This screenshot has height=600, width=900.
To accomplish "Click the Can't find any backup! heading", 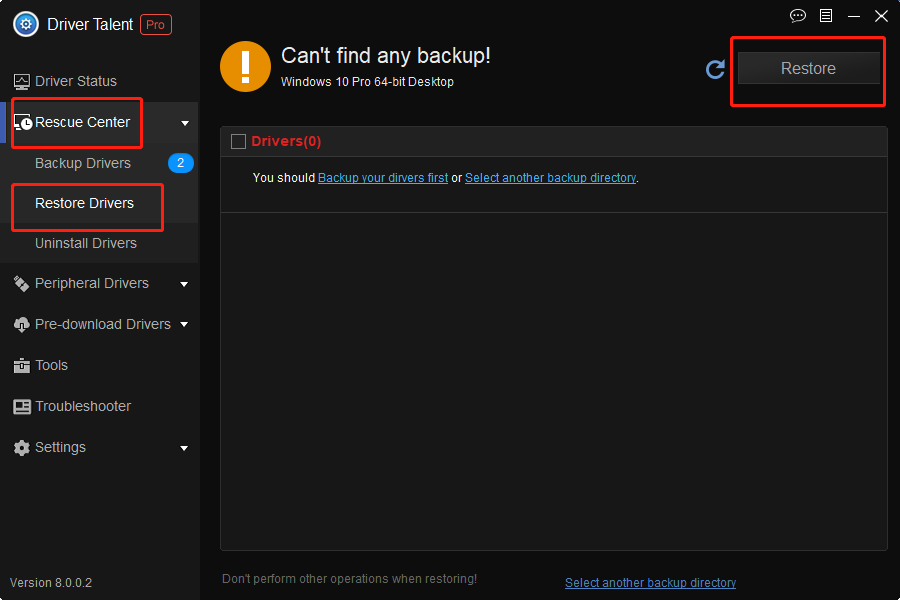I will pyautogui.click(x=386, y=56).
